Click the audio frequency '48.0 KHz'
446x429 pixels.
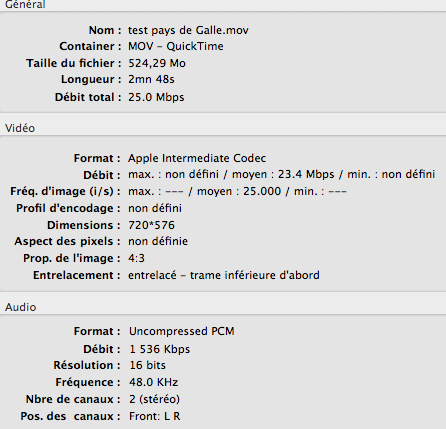(154, 382)
